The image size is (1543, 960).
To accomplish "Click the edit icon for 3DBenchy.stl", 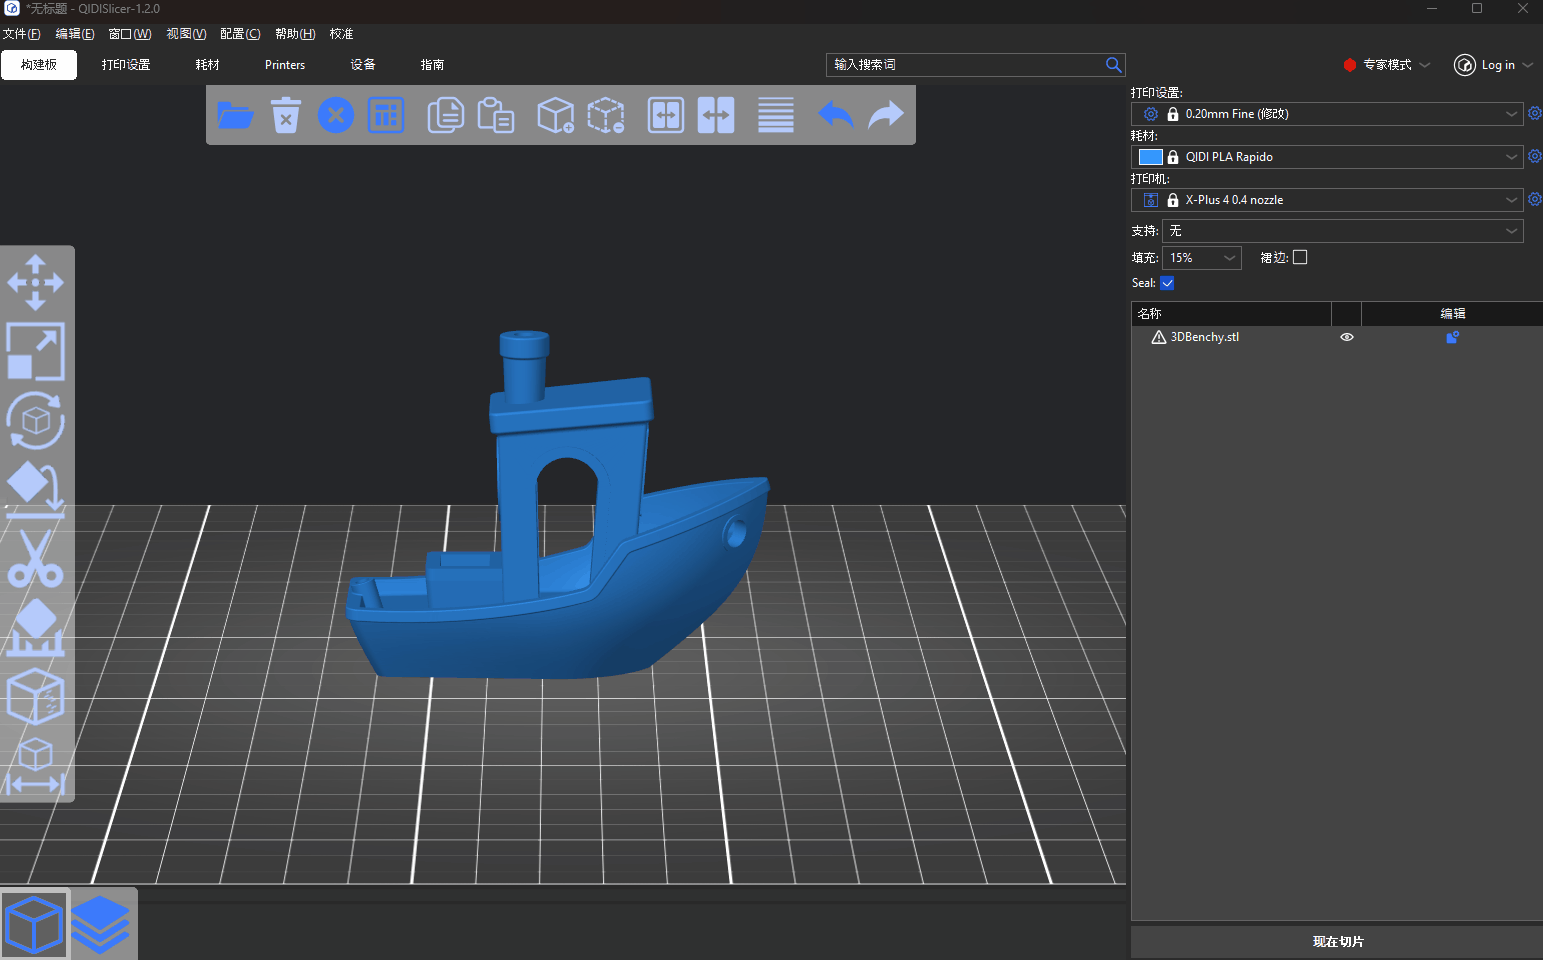I will (1453, 337).
